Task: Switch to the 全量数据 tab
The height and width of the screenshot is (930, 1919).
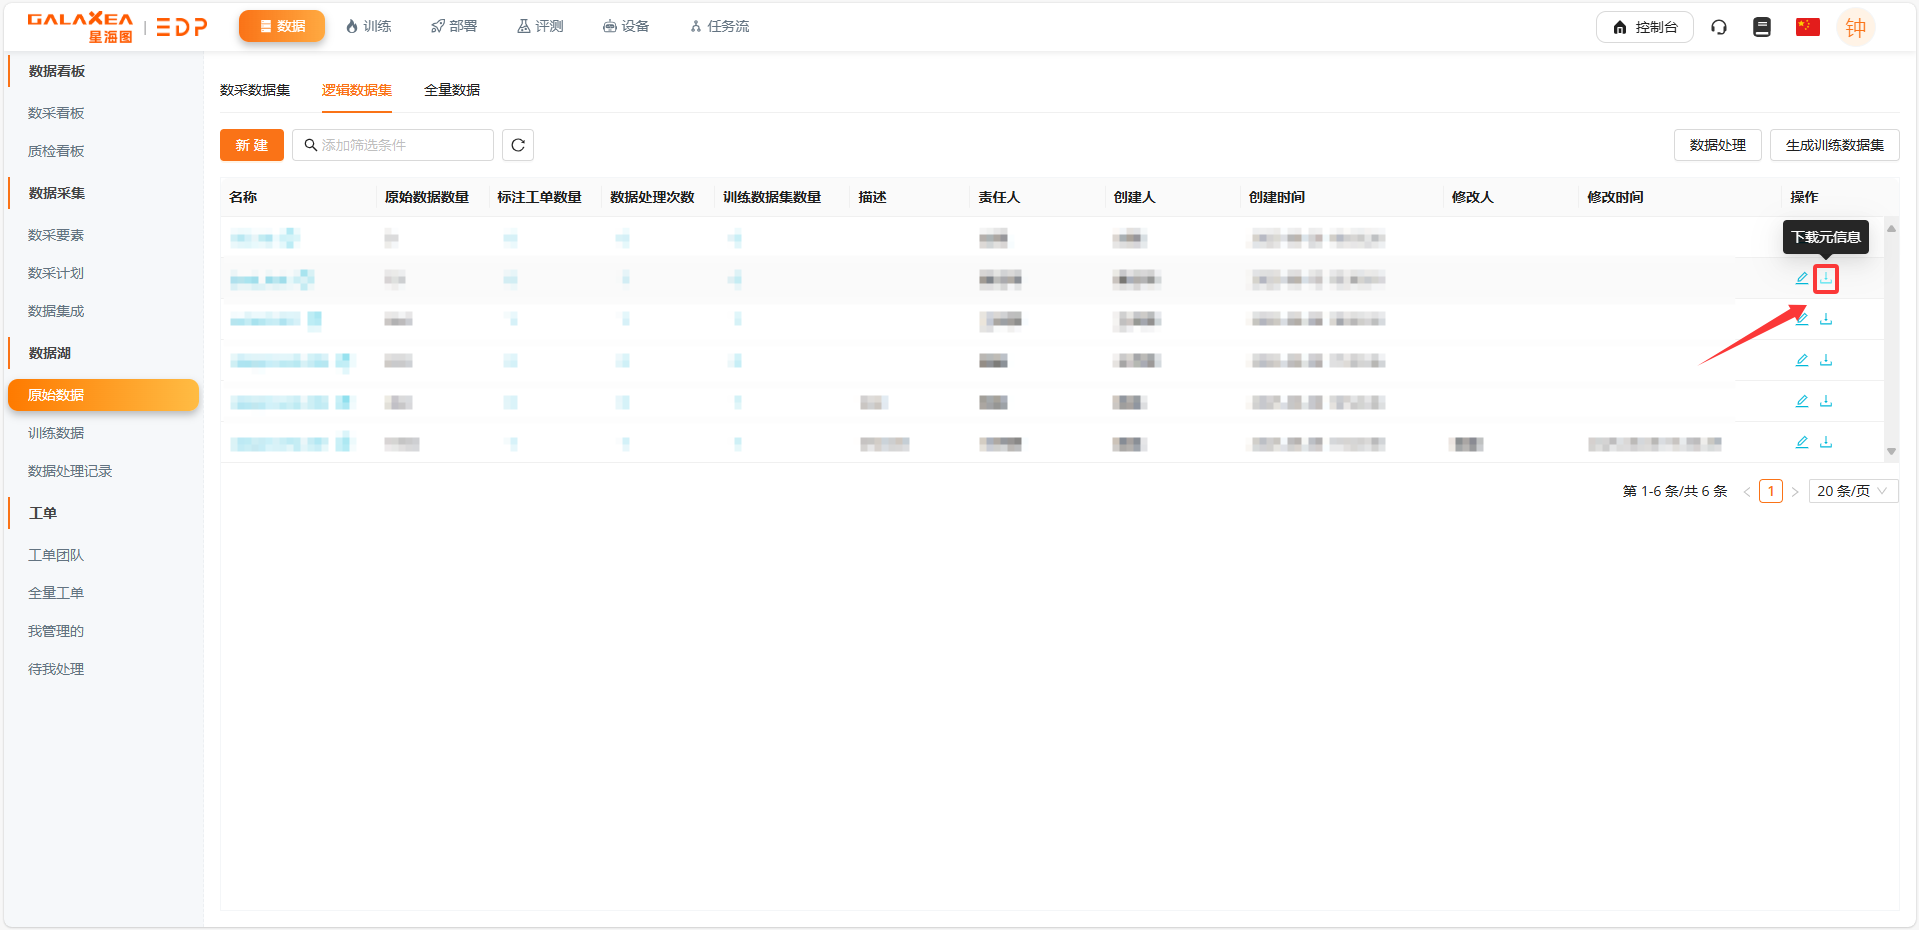Action: (x=451, y=90)
